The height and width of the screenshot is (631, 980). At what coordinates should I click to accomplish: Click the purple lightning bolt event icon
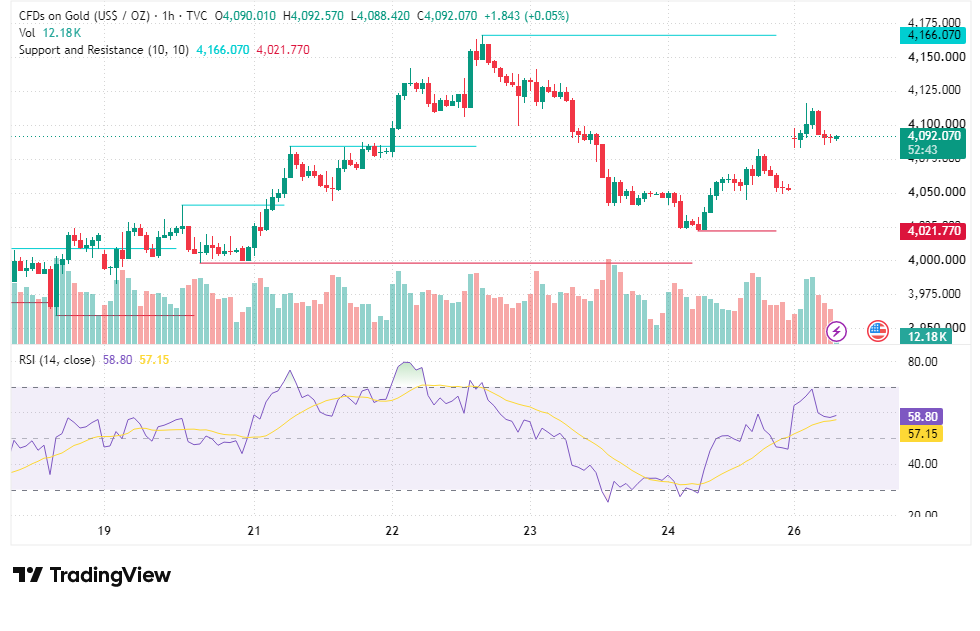(x=836, y=331)
